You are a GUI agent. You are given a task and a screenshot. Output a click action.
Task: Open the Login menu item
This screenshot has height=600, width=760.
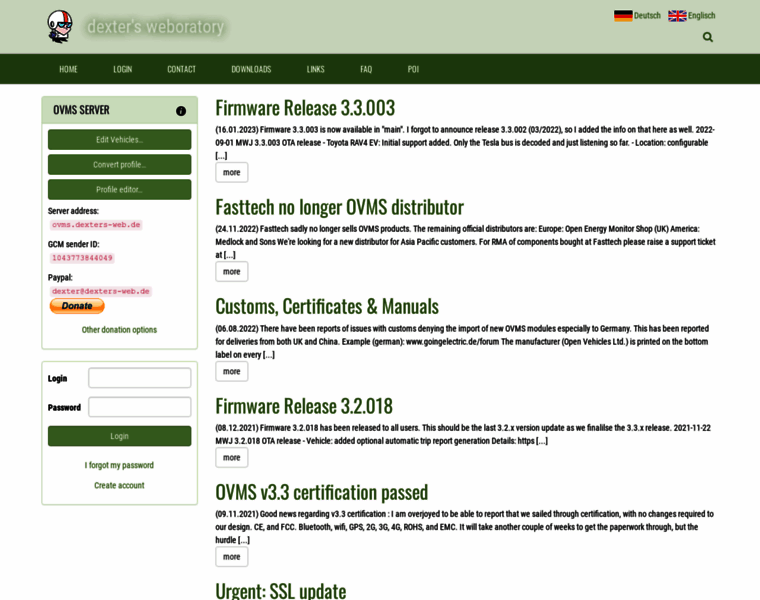[x=123, y=69]
